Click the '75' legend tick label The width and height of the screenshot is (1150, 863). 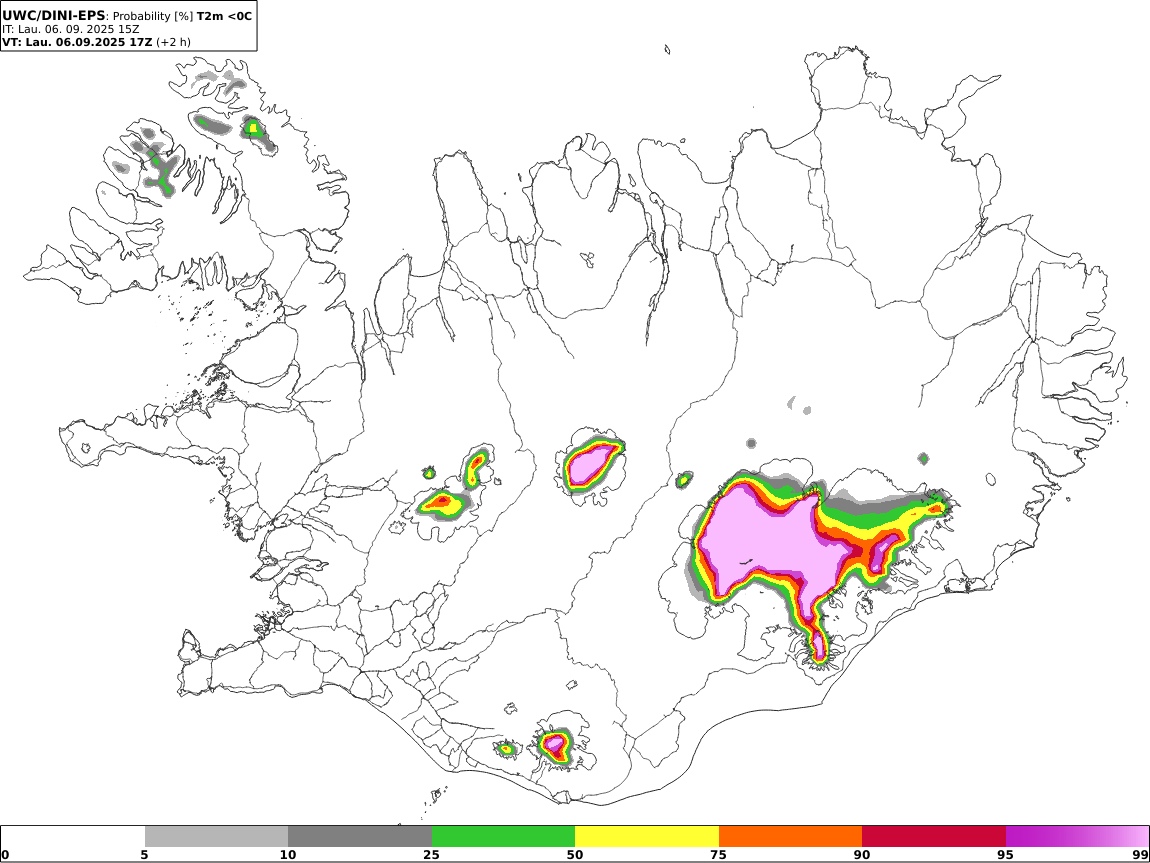(719, 854)
